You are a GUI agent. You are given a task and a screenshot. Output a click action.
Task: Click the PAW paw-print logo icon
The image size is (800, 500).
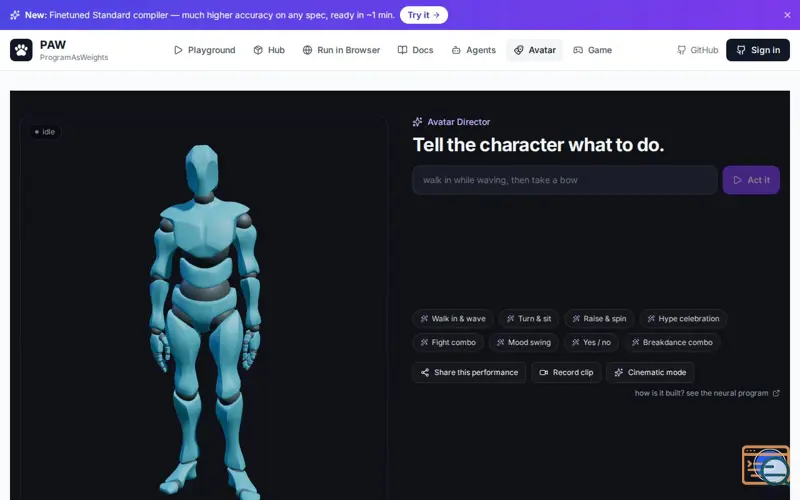[21, 50]
